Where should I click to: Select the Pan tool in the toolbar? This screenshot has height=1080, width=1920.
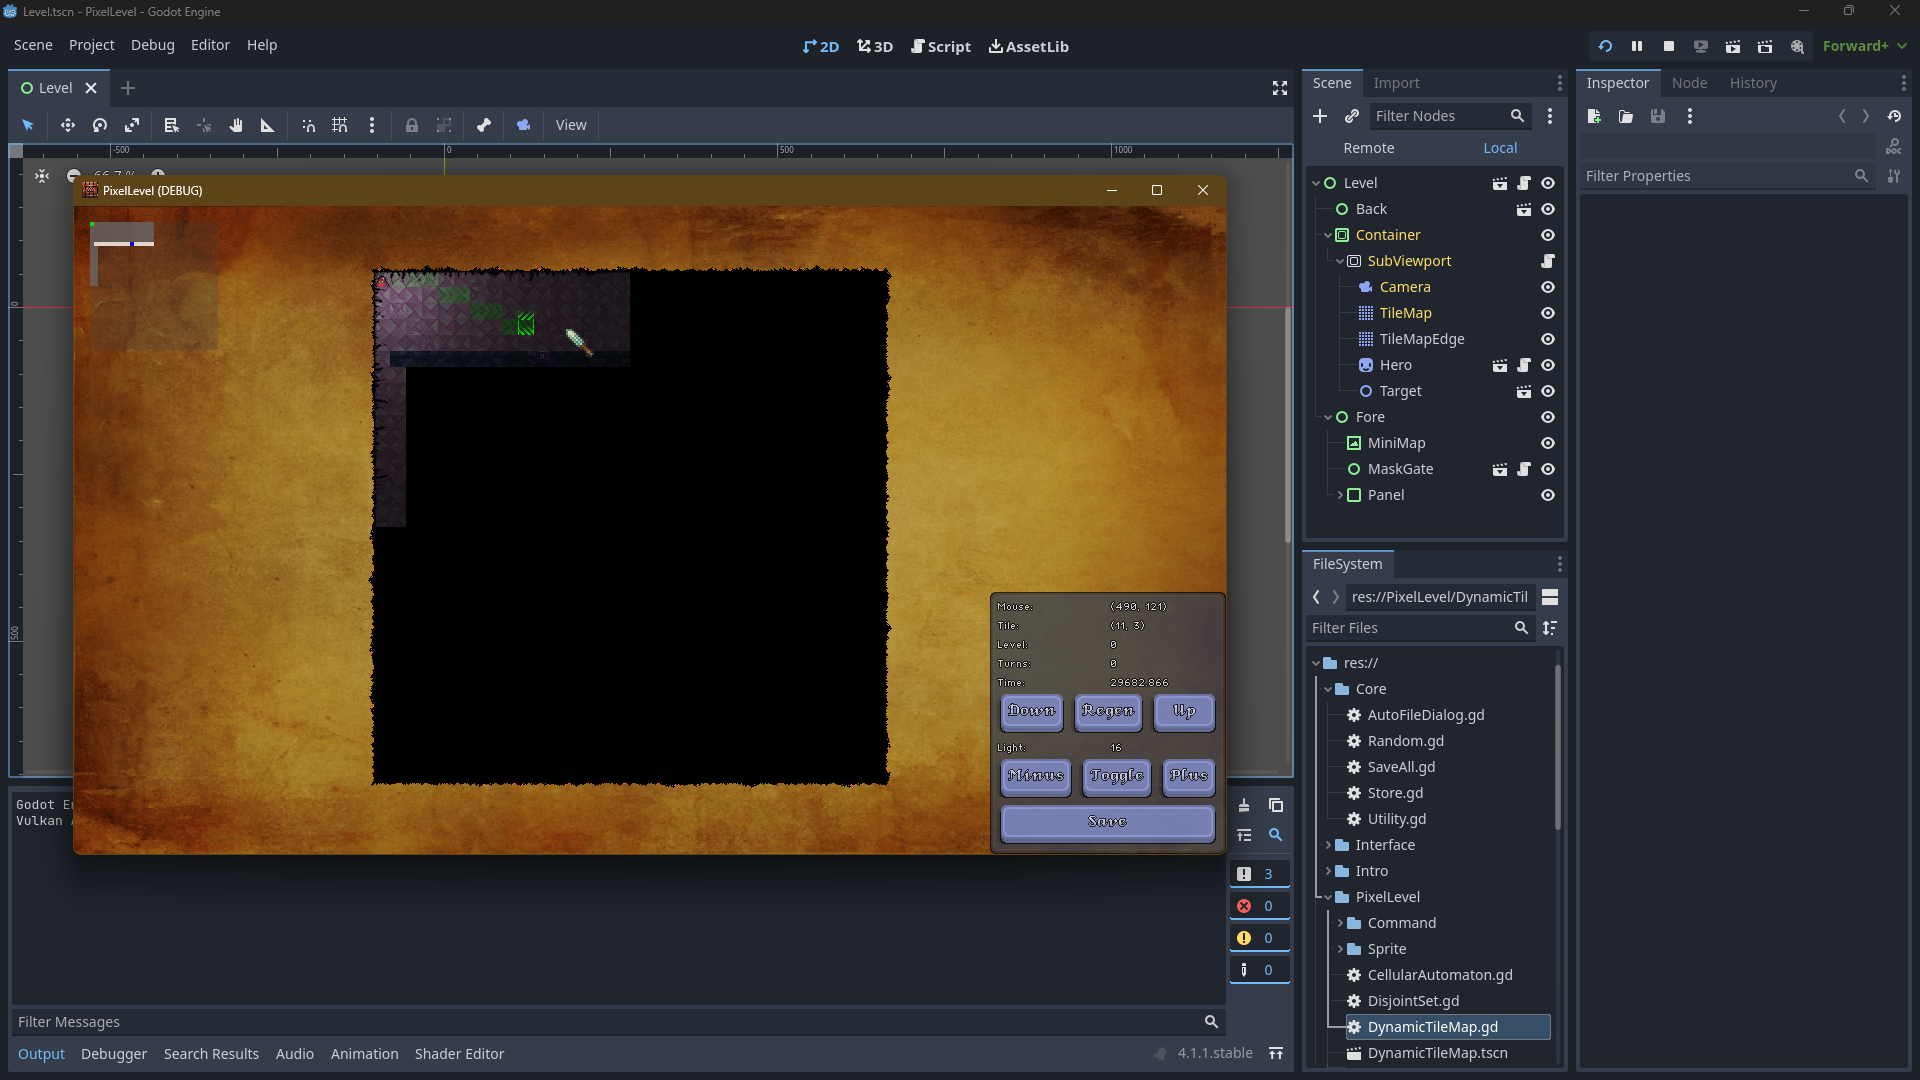click(x=236, y=124)
